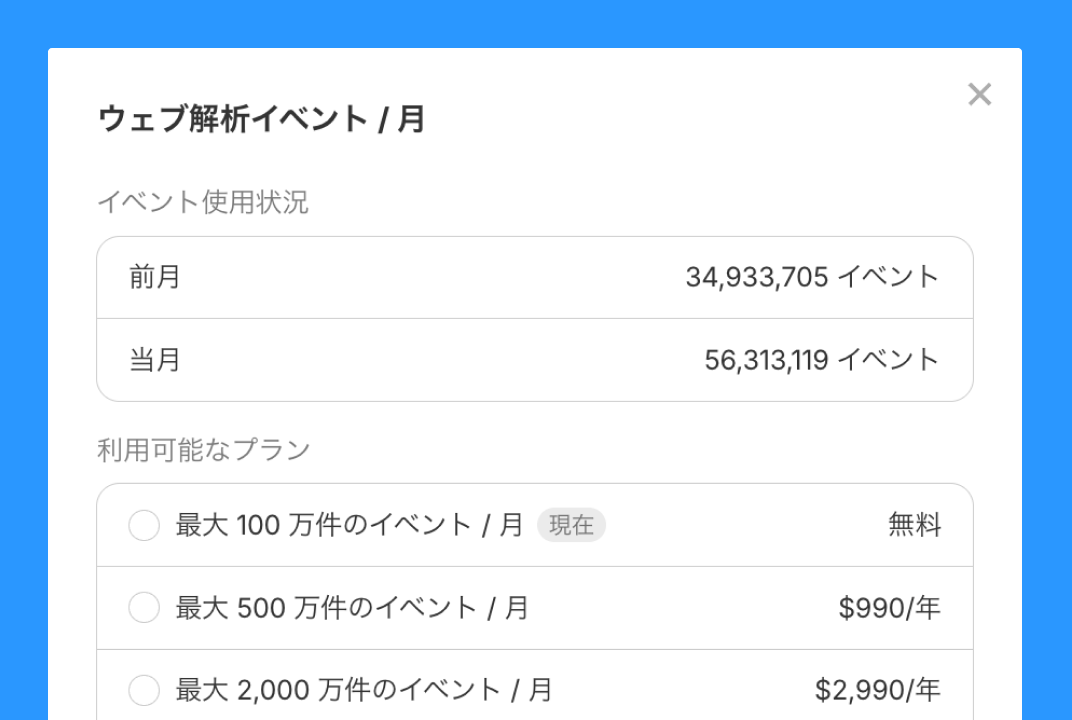Click the plan list container area

536,607
